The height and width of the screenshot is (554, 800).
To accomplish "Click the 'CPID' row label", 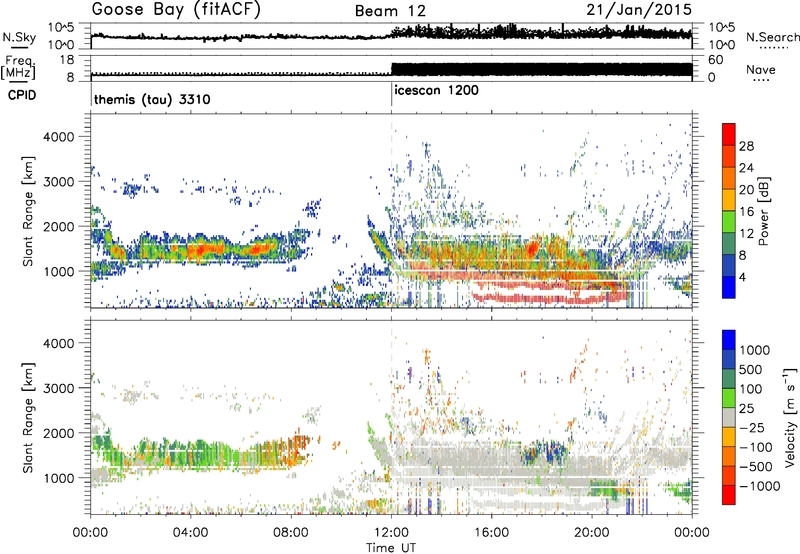I will click(21, 95).
